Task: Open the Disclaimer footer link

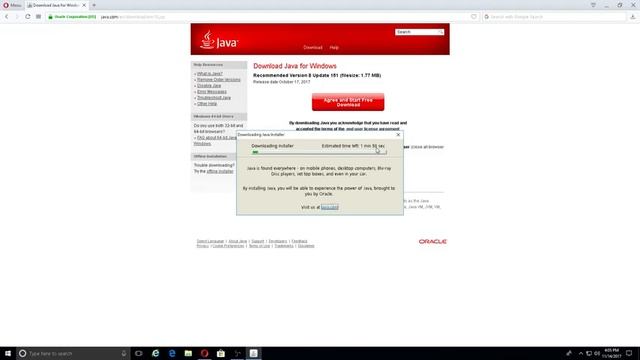Action: click(x=306, y=246)
